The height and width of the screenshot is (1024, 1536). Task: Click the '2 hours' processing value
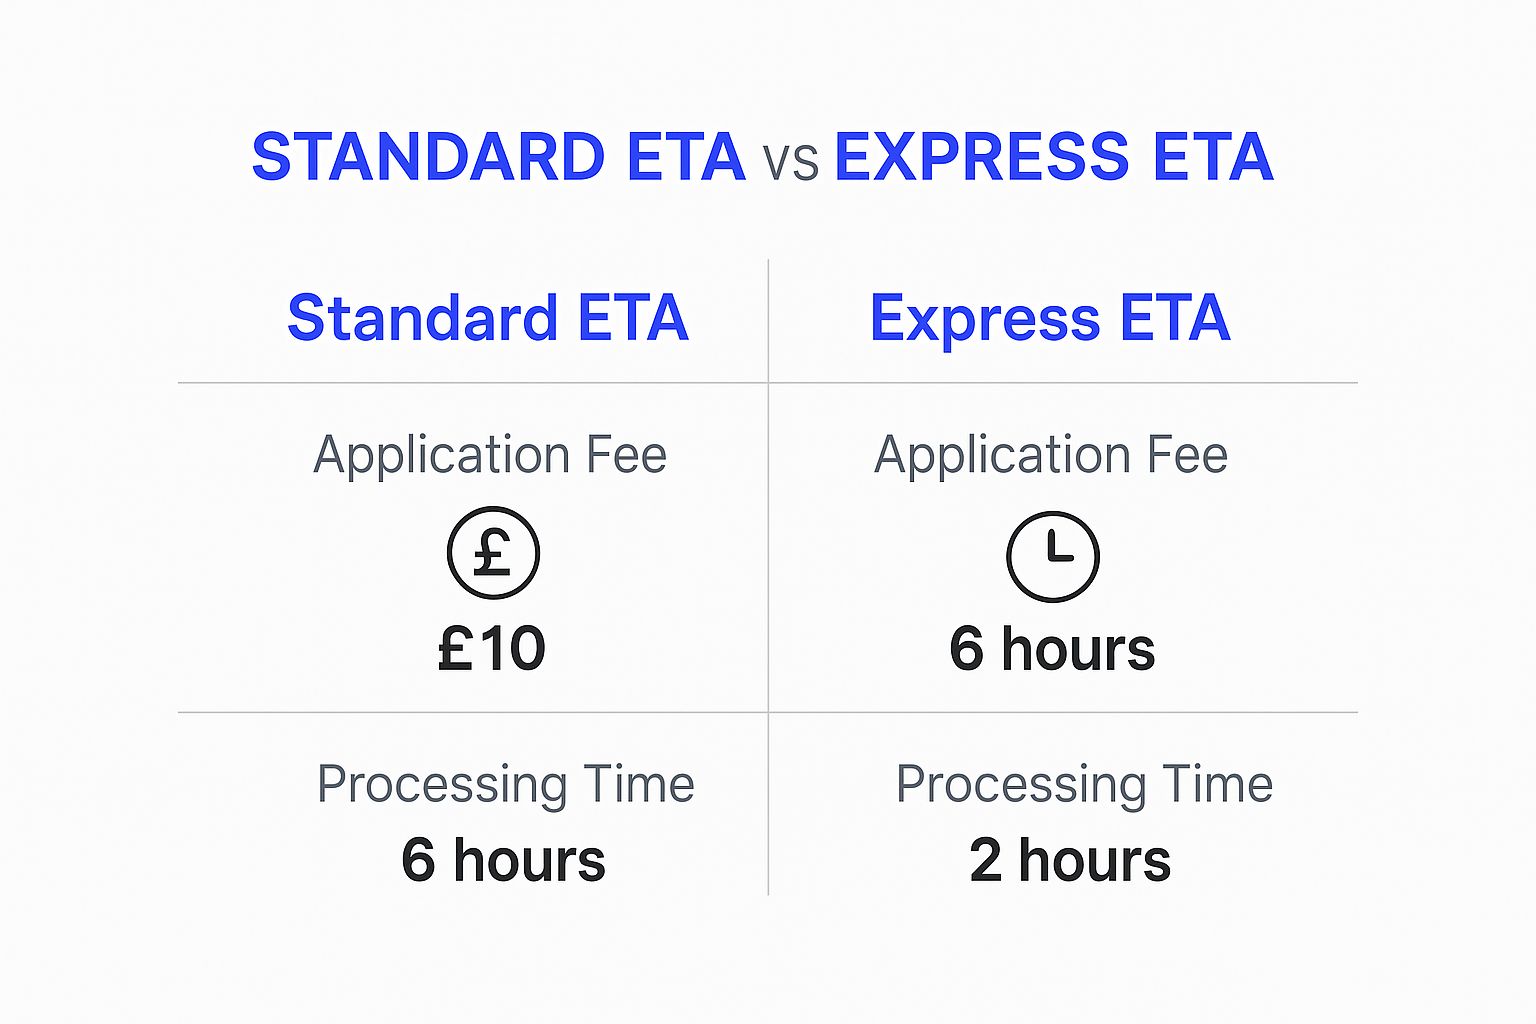point(1070,860)
